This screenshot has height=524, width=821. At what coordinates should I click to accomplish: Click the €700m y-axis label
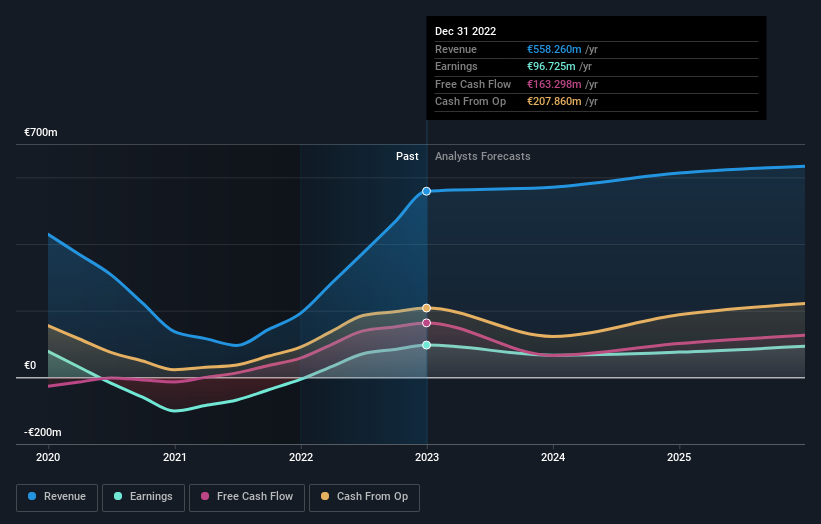coord(41,132)
